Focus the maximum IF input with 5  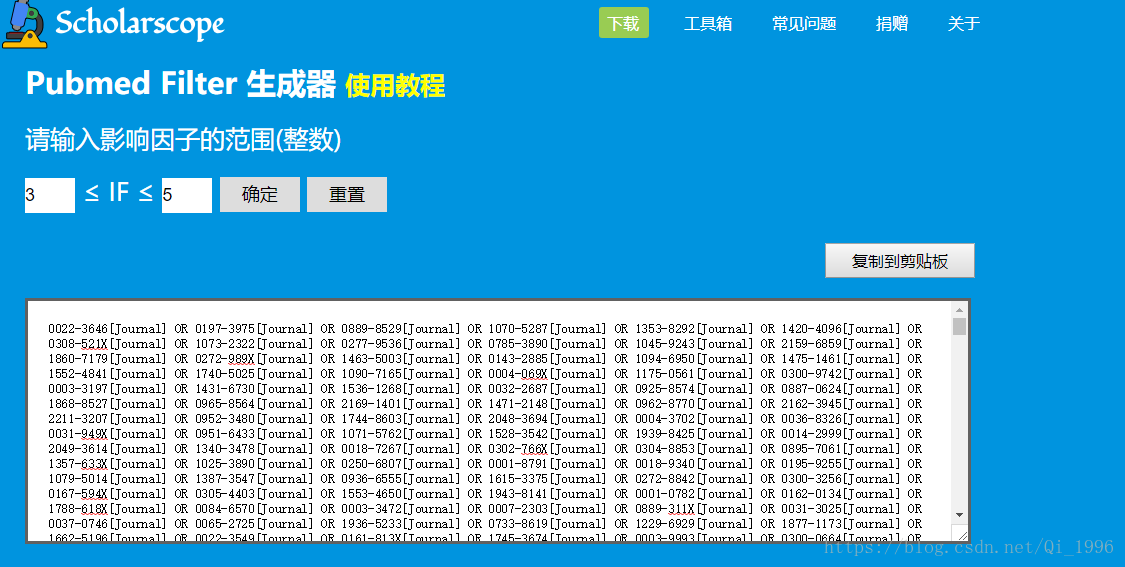coord(187,195)
